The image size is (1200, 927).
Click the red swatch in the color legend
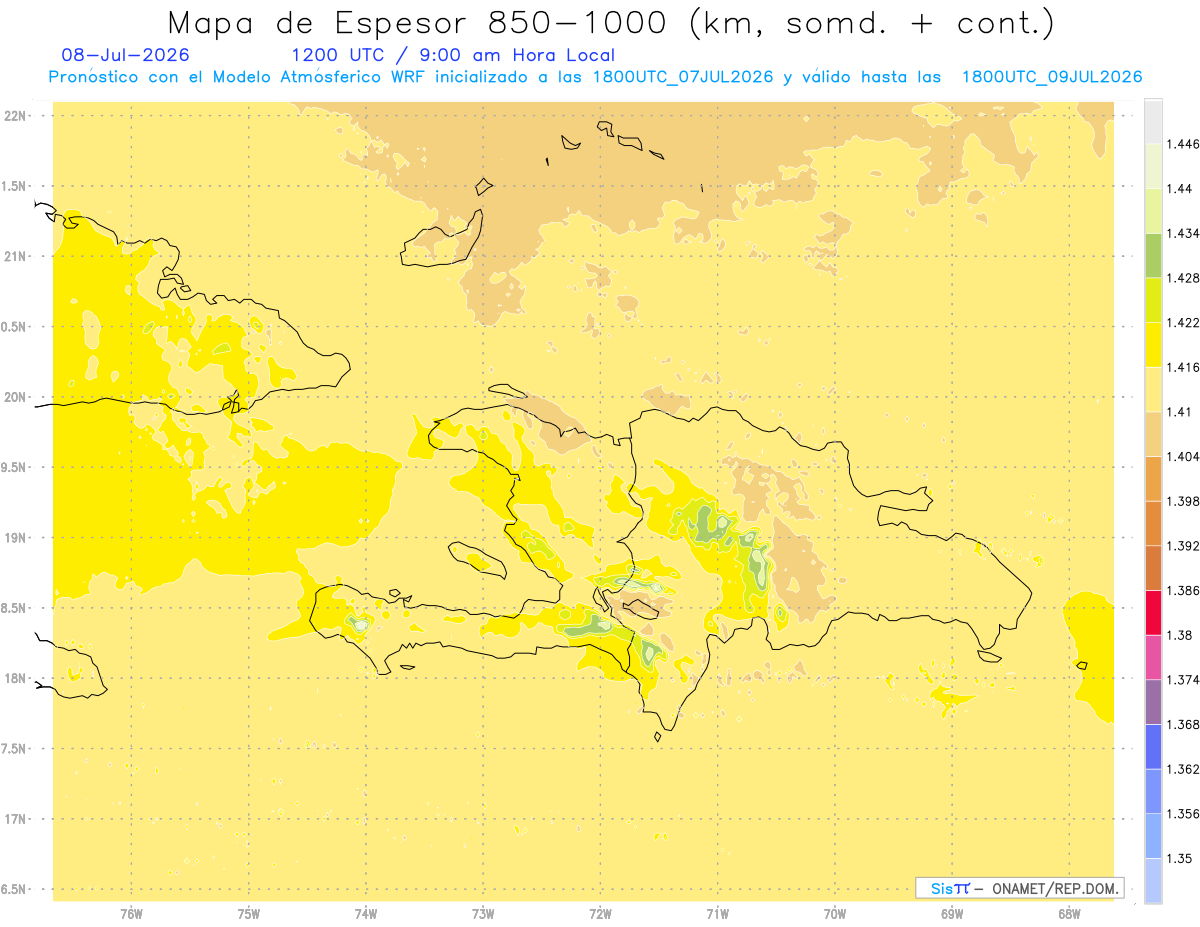[x=1153, y=612]
